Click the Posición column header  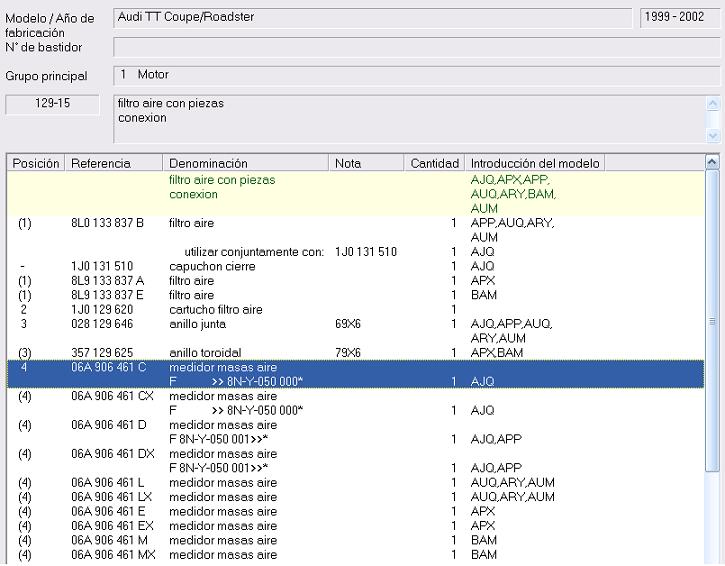[36, 163]
